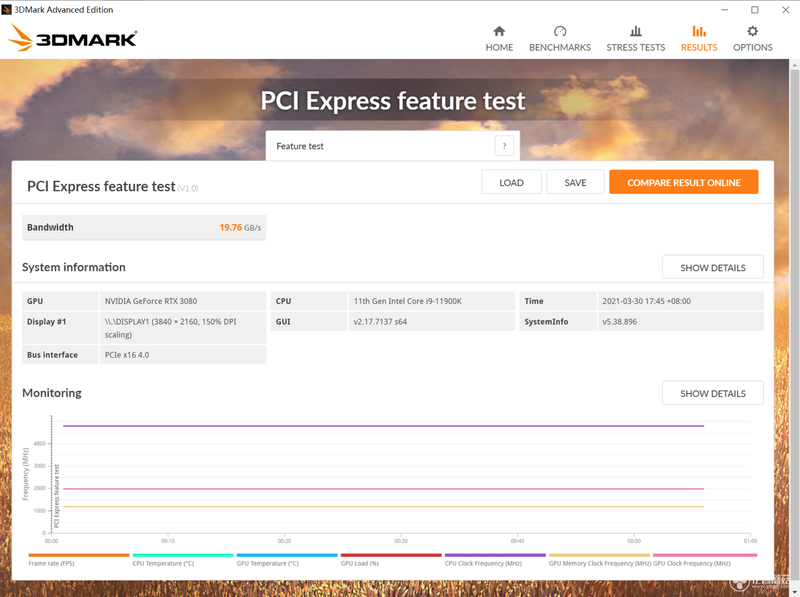Show details for System information
Image resolution: width=800 pixels, height=597 pixels.
tap(713, 267)
